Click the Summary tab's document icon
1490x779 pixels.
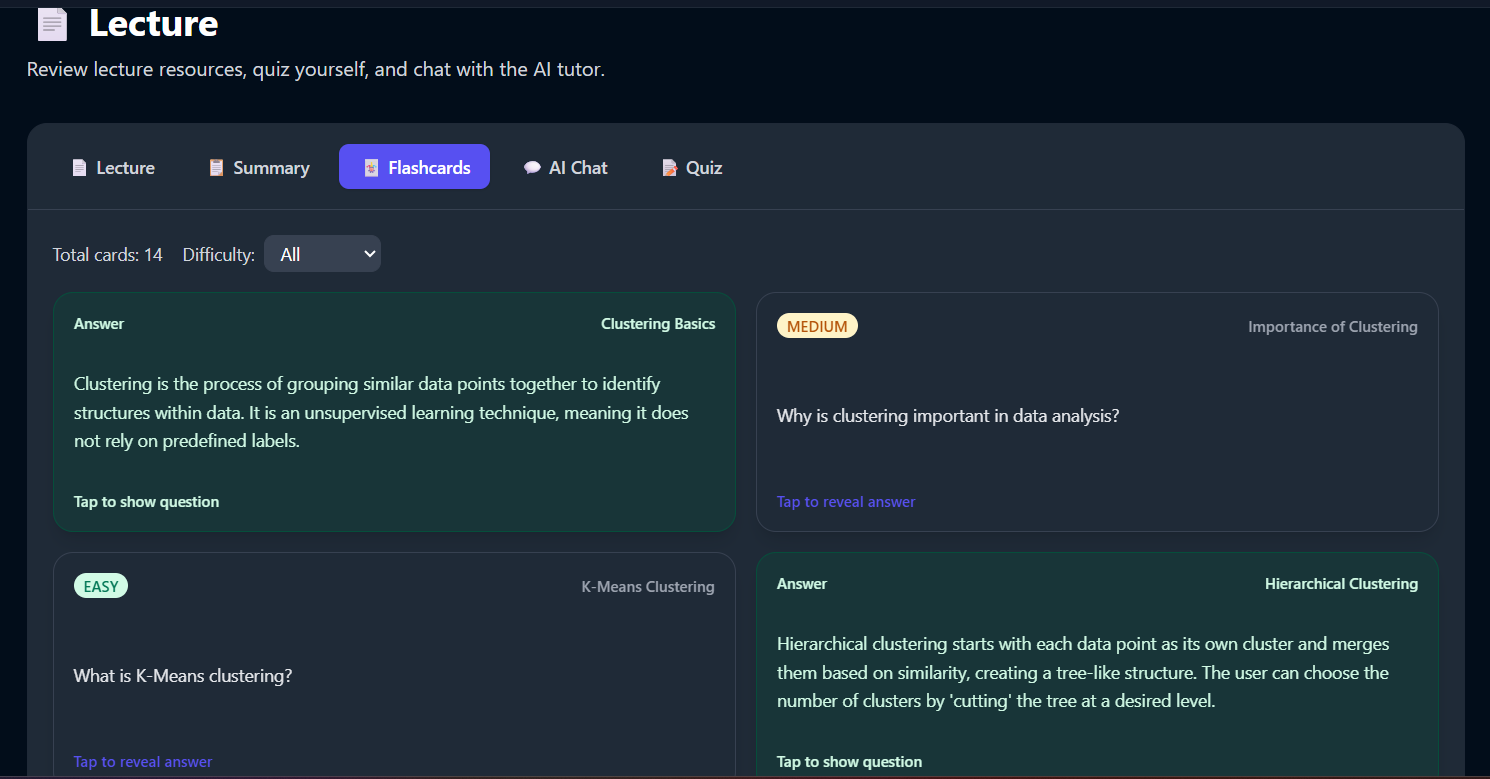(216, 167)
